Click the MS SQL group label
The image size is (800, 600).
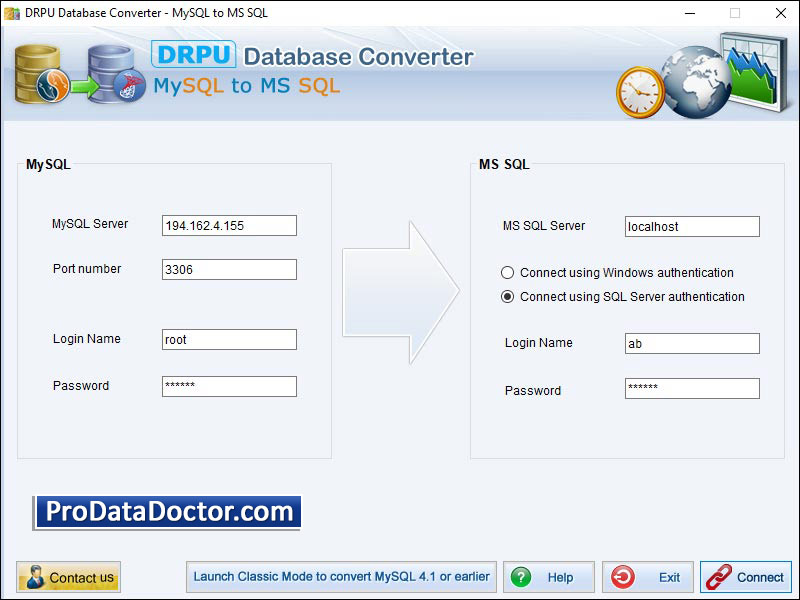pos(504,164)
